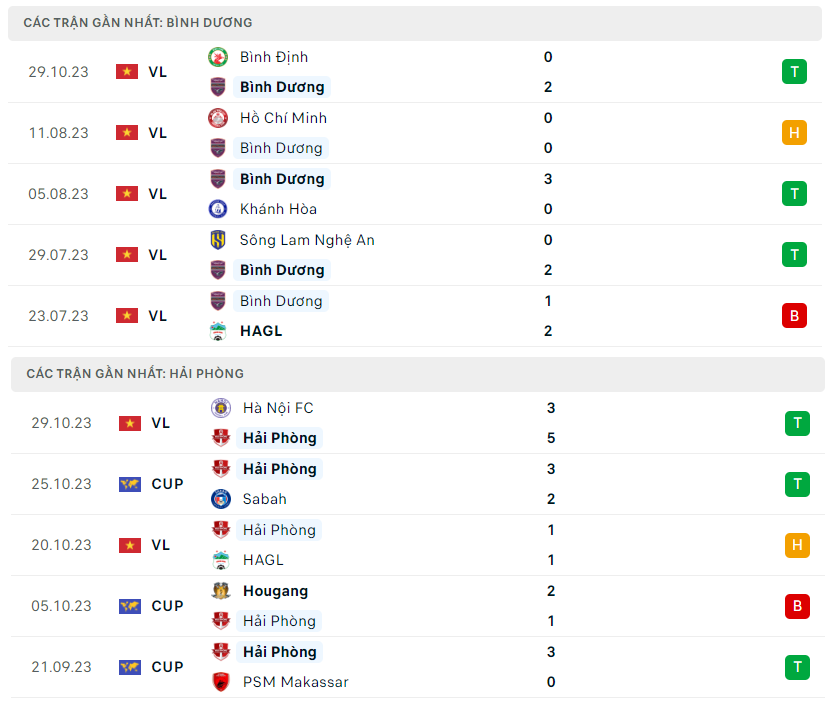830x714 pixels.
Task: Click the Khánh Hòa team logo
Action: pos(218,209)
